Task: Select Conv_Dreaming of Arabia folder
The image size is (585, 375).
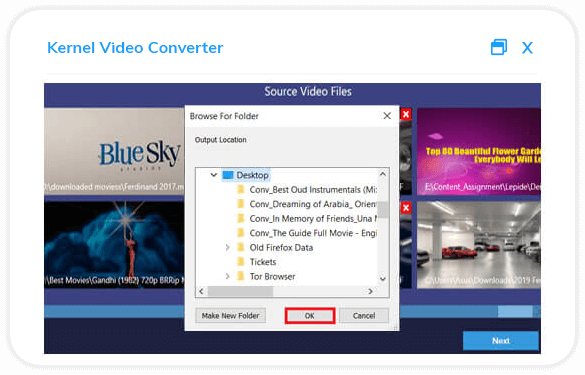Action: coord(313,204)
